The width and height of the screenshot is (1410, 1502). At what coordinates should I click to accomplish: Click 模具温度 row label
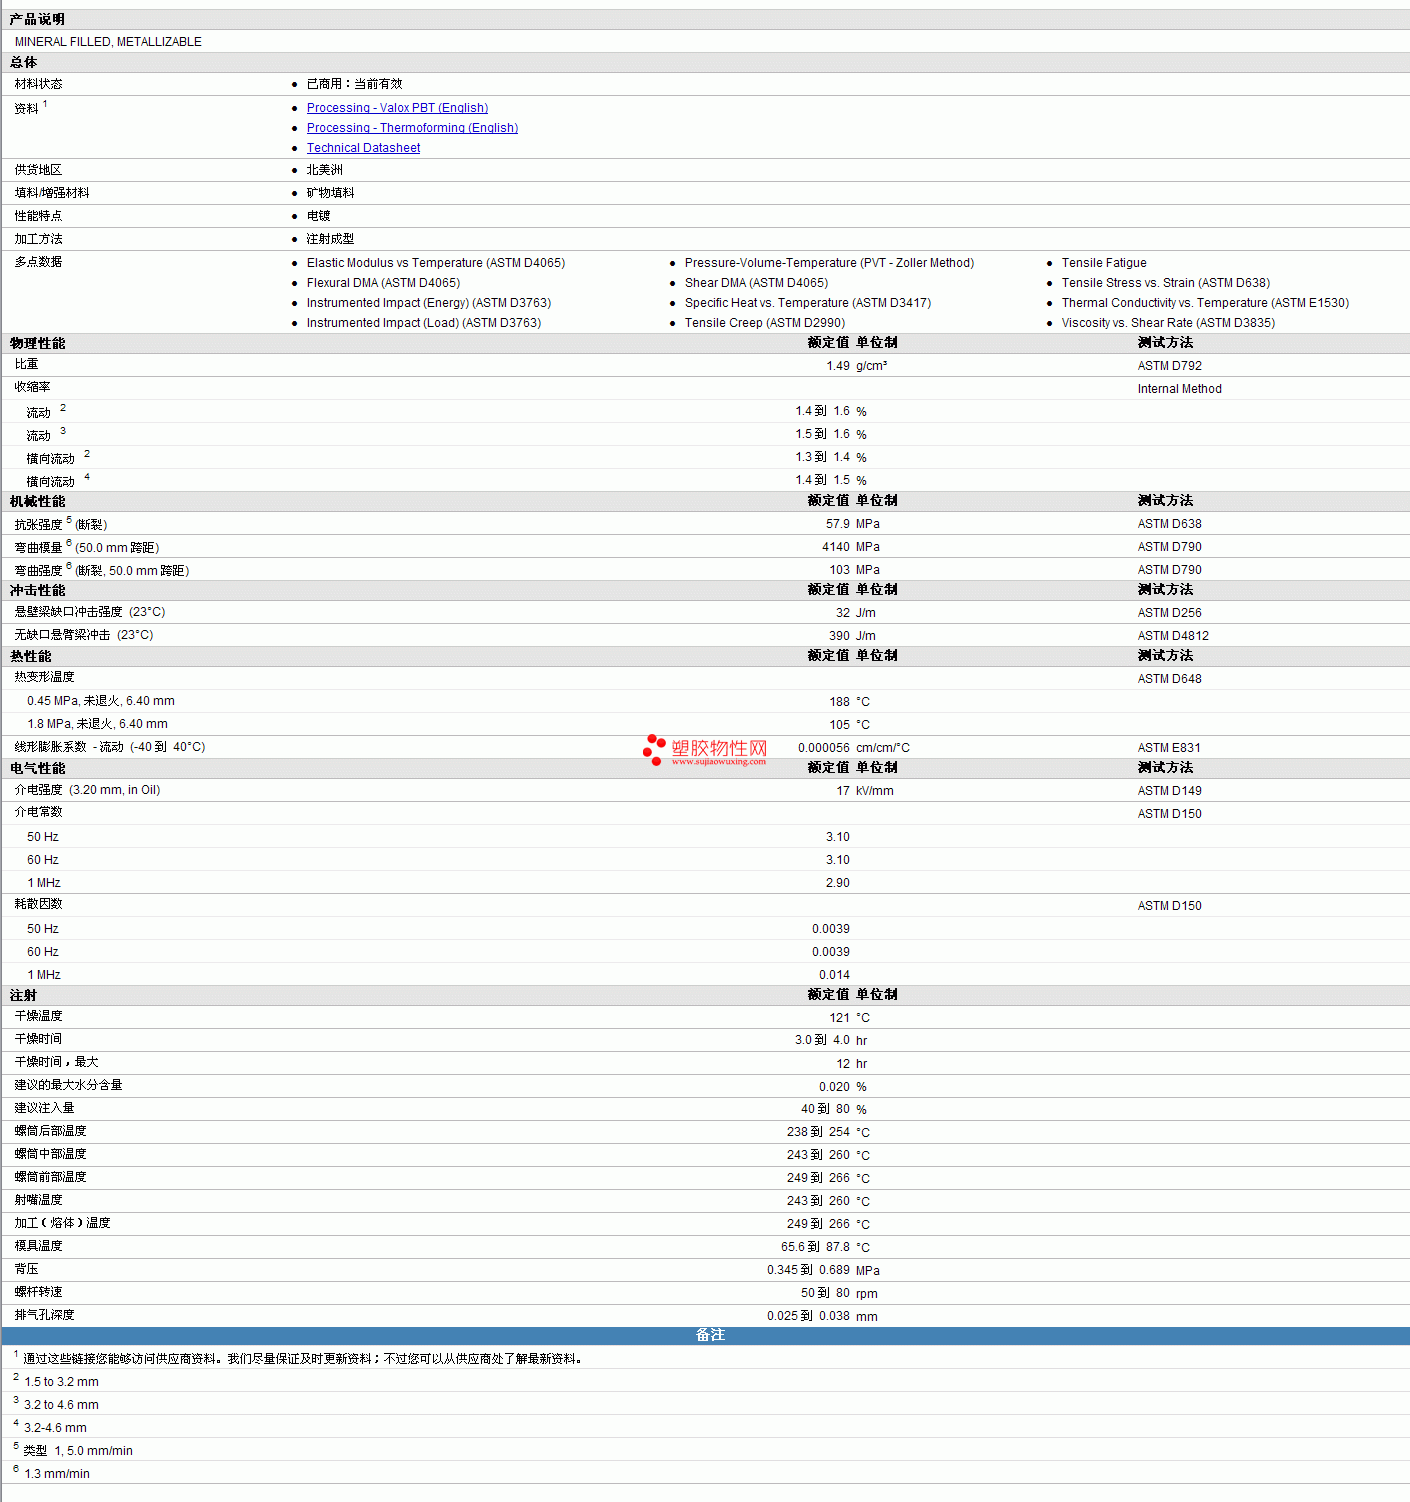point(38,1246)
